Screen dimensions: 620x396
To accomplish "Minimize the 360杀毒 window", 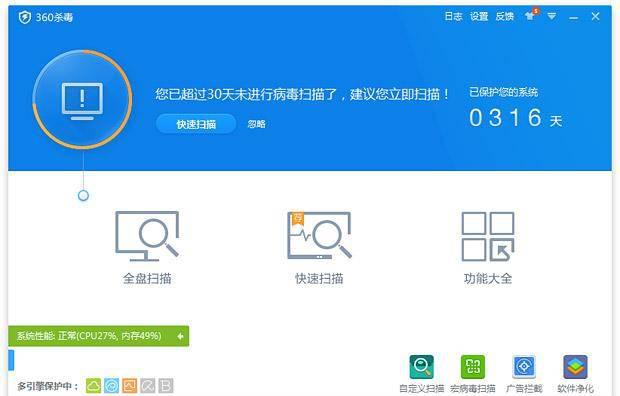I will pyautogui.click(x=573, y=17).
